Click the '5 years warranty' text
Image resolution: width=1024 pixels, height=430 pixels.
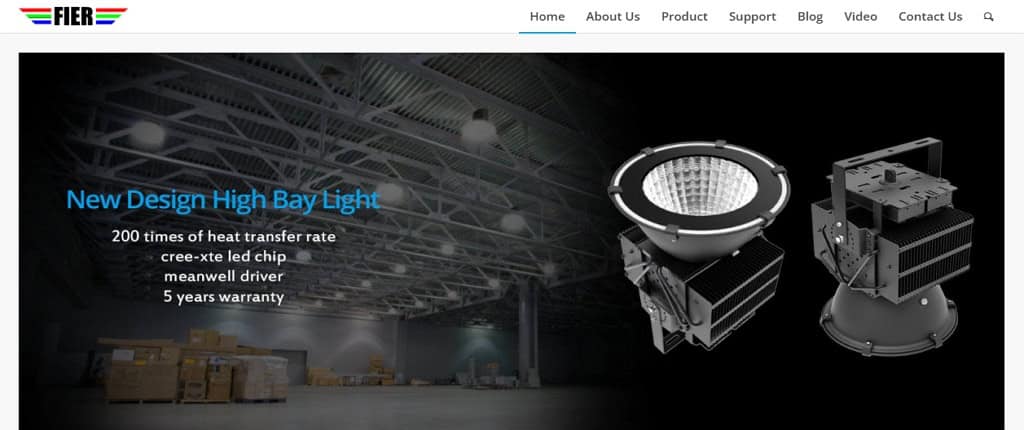coord(223,297)
